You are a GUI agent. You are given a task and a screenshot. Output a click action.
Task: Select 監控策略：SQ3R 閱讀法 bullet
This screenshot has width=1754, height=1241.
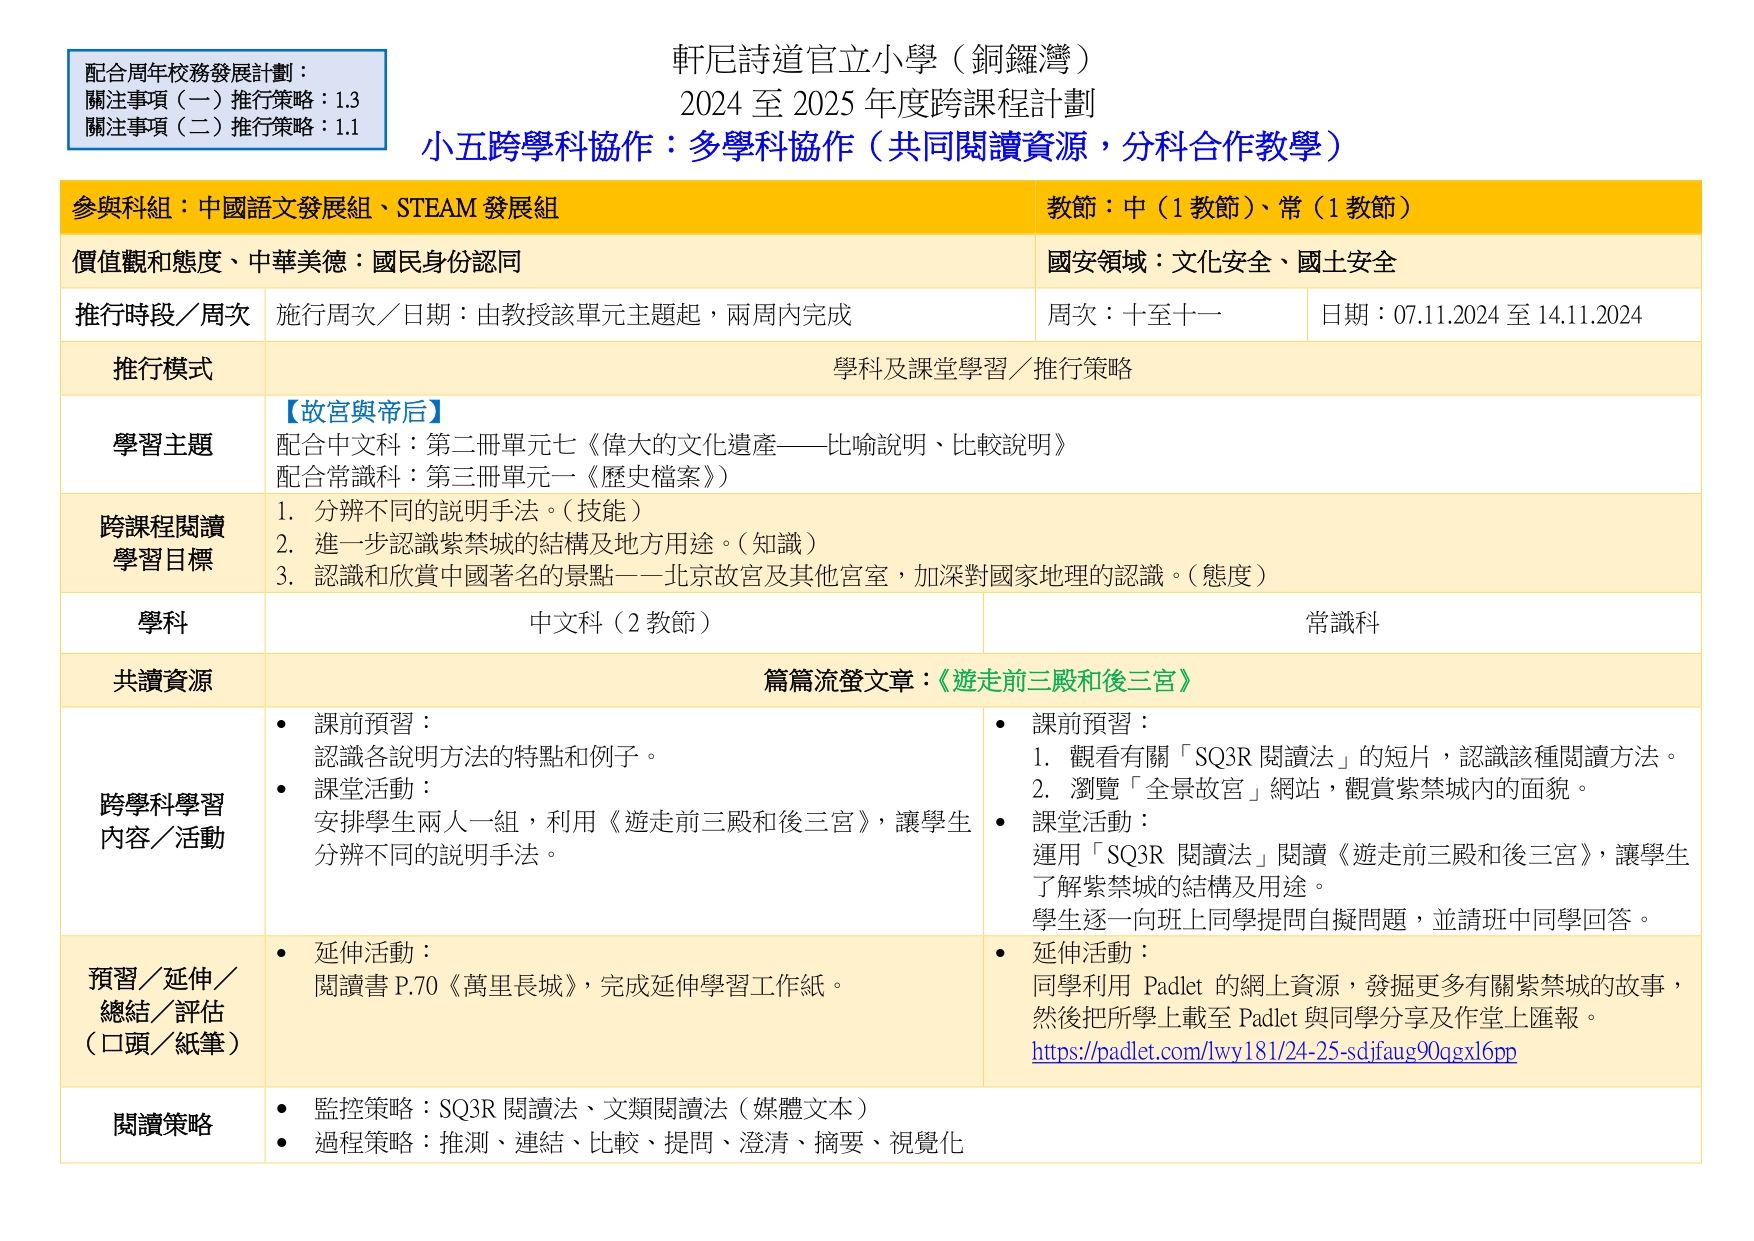[x=593, y=1109]
